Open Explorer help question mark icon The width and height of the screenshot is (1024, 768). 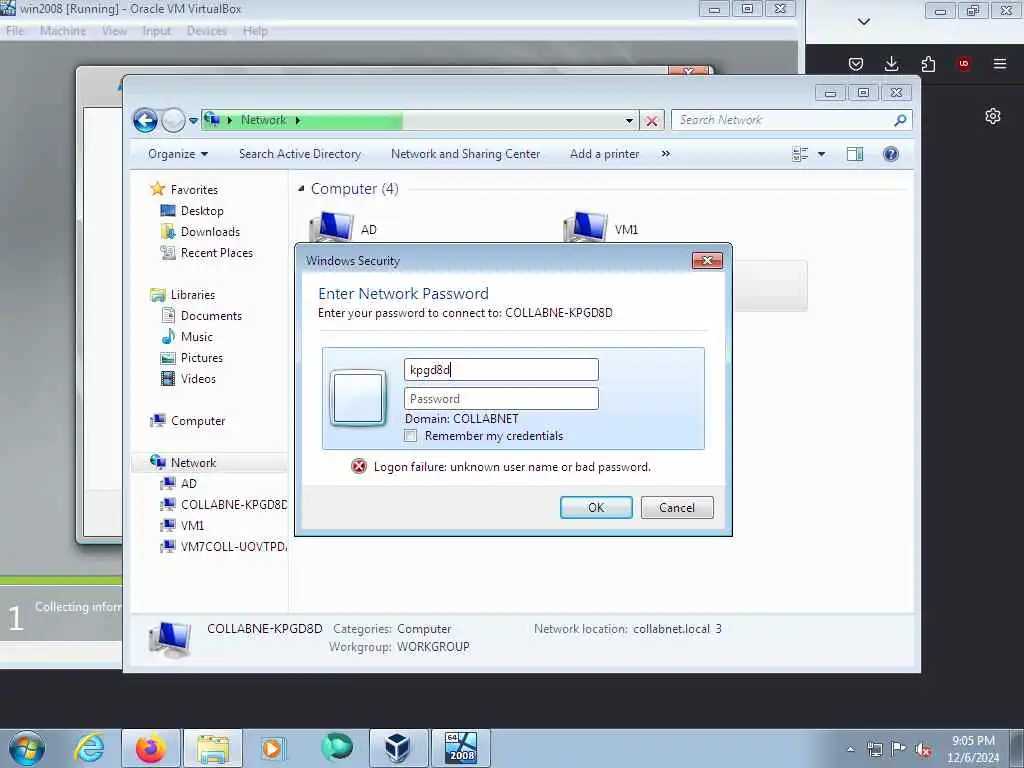(890, 154)
